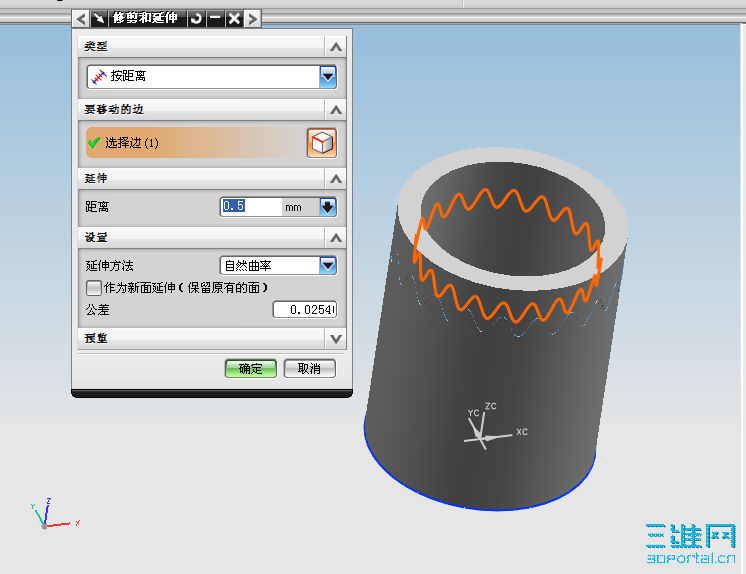746x574 pixels.
Task: Click the XC axis label on cylinder
Action: coord(522,432)
